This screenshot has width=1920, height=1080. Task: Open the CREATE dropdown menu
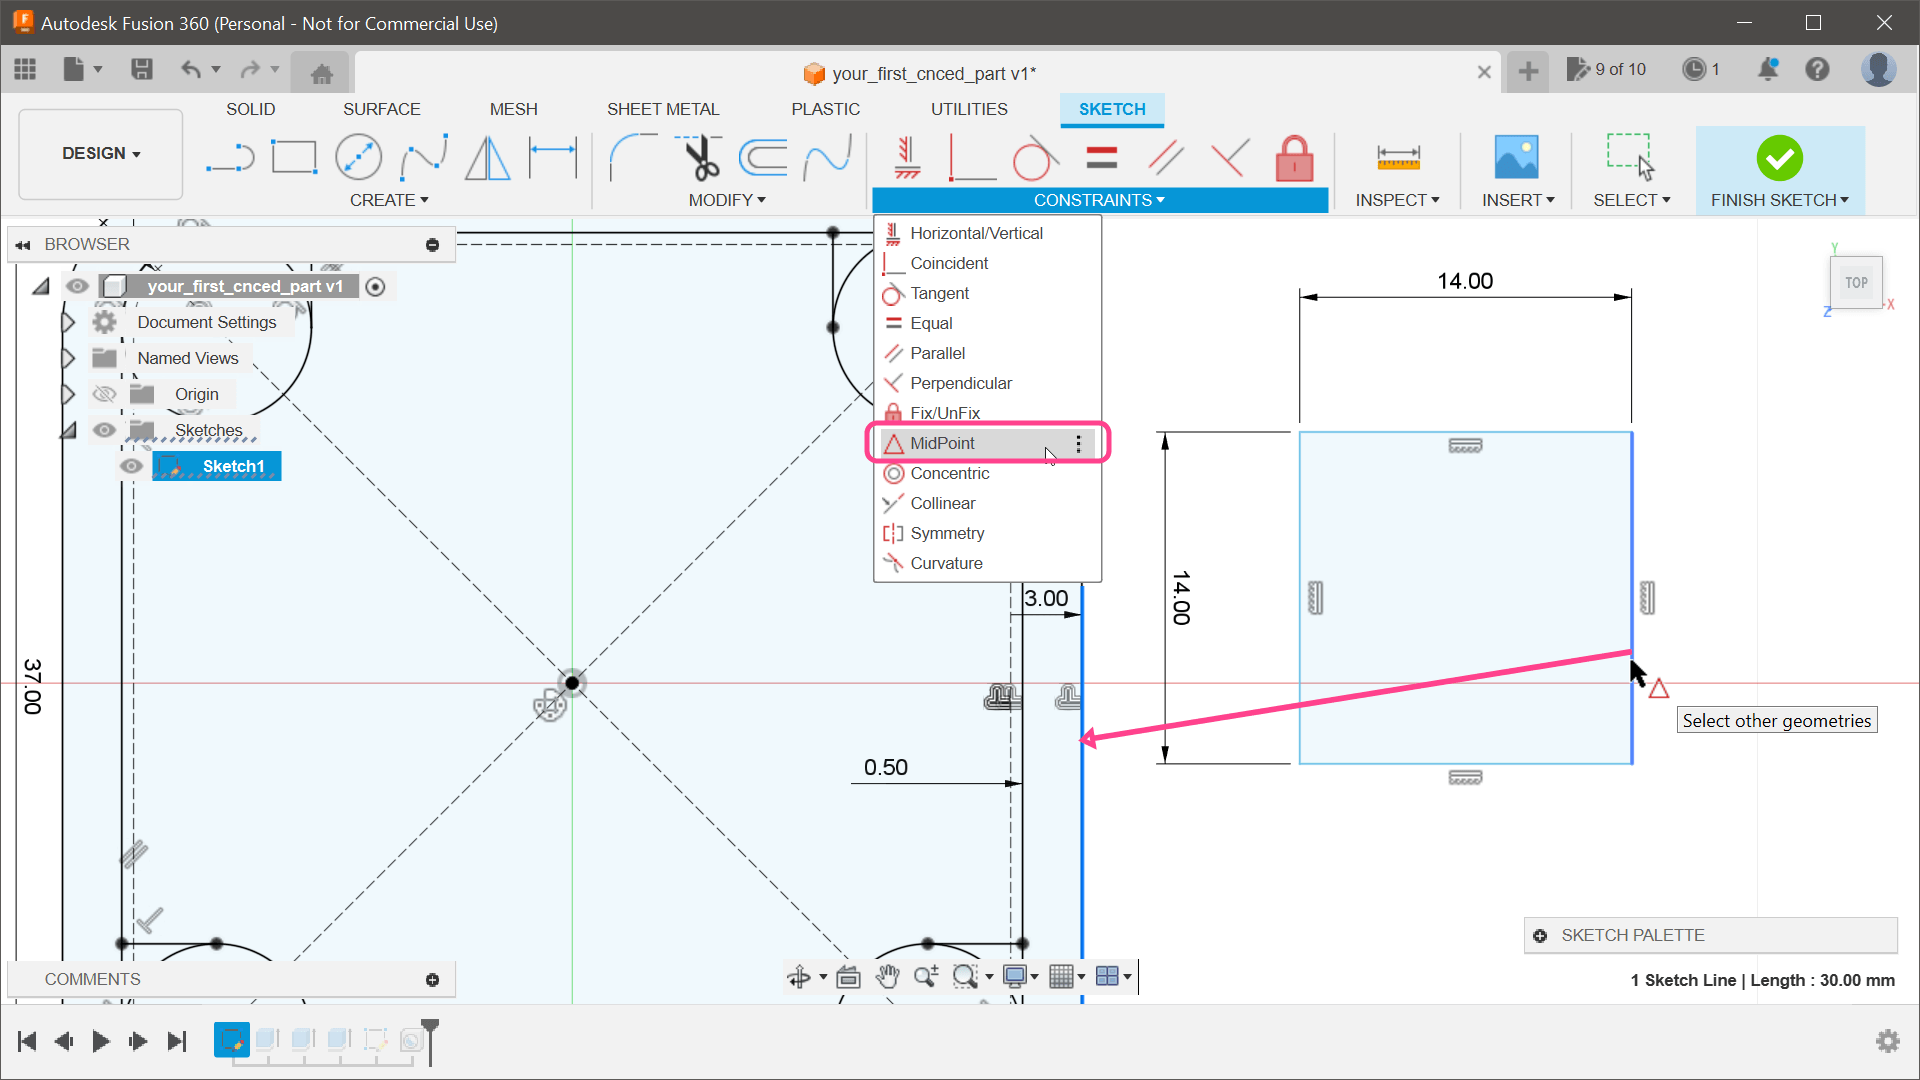(x=389, y=200)
